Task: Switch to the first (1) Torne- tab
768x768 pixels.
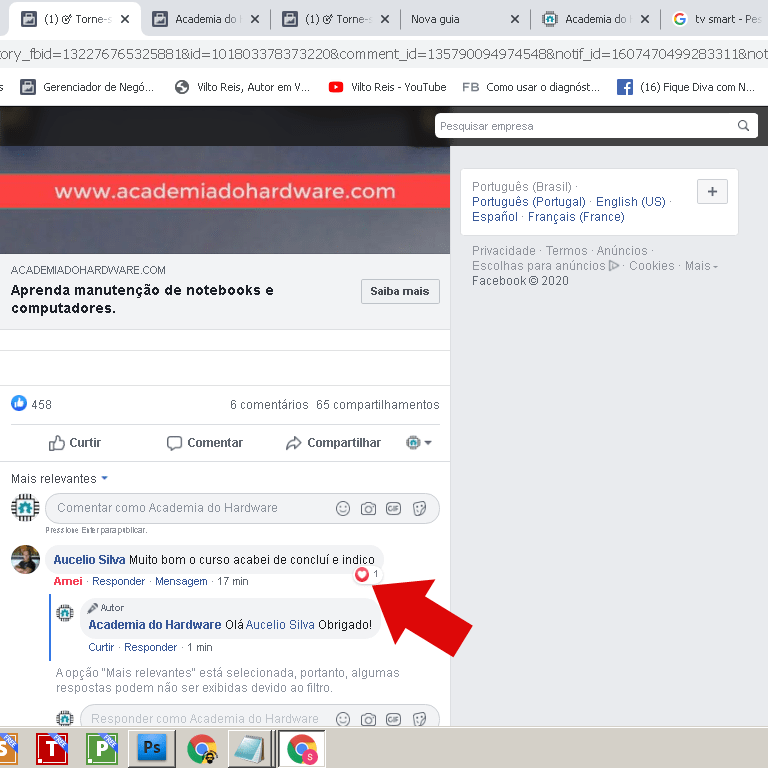Action: pyautogui.click(x=75, y=19)
